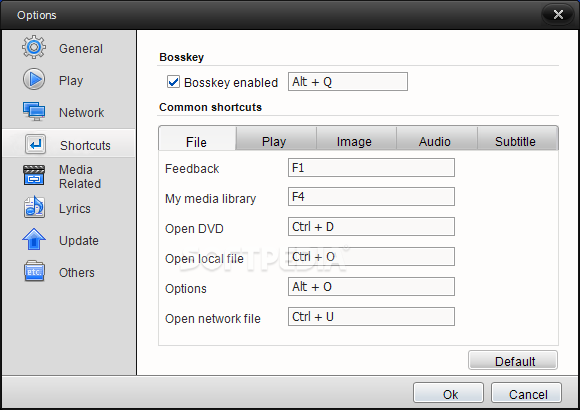Click the Shortcuts enter-key icon
Viewport: 580px width, 410px height.
pyautogui.click(x=36, y=144)
